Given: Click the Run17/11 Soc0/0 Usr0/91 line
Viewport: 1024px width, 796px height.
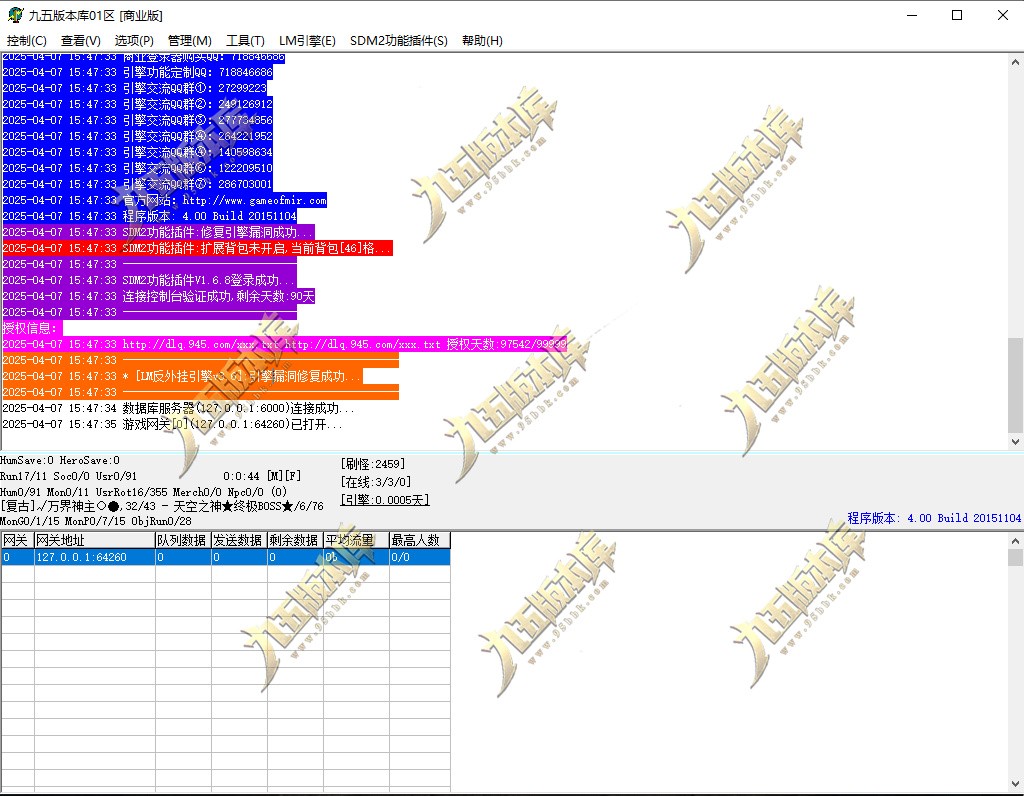Looking at the screenshot, I should point(69,476).
